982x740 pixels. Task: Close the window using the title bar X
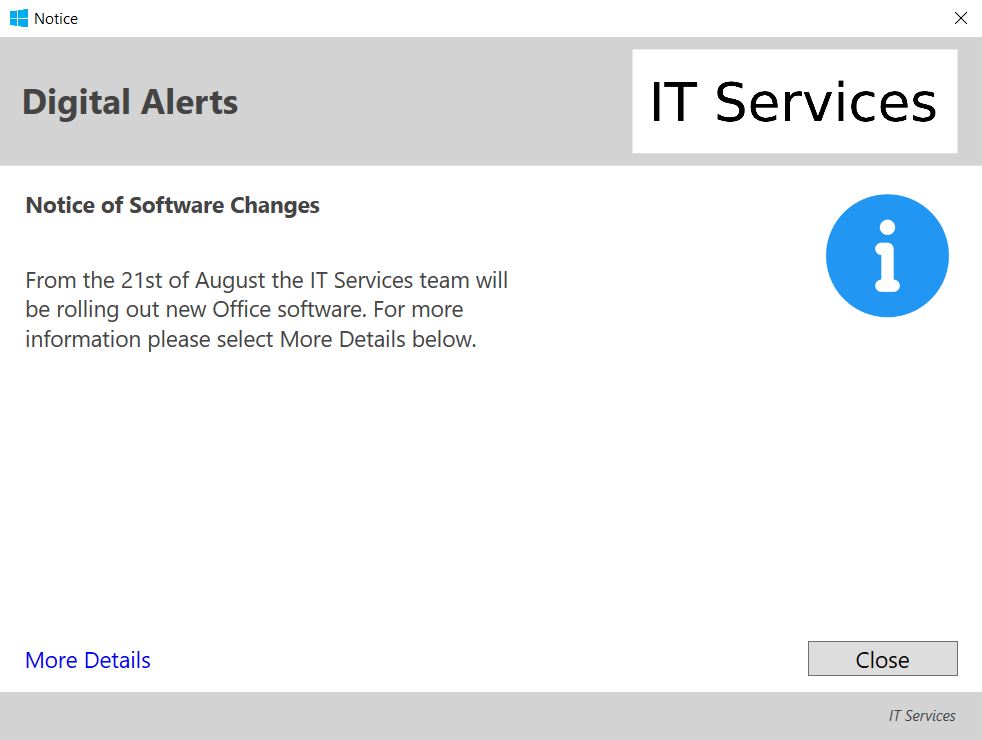(x=960, y=18)
